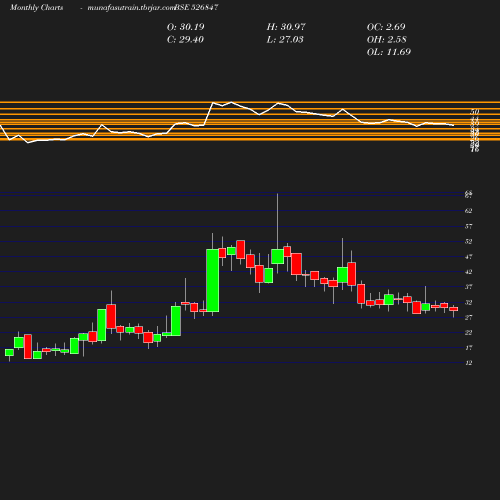Click the 'OC: 2.69' value

click(x=386, y=27)
